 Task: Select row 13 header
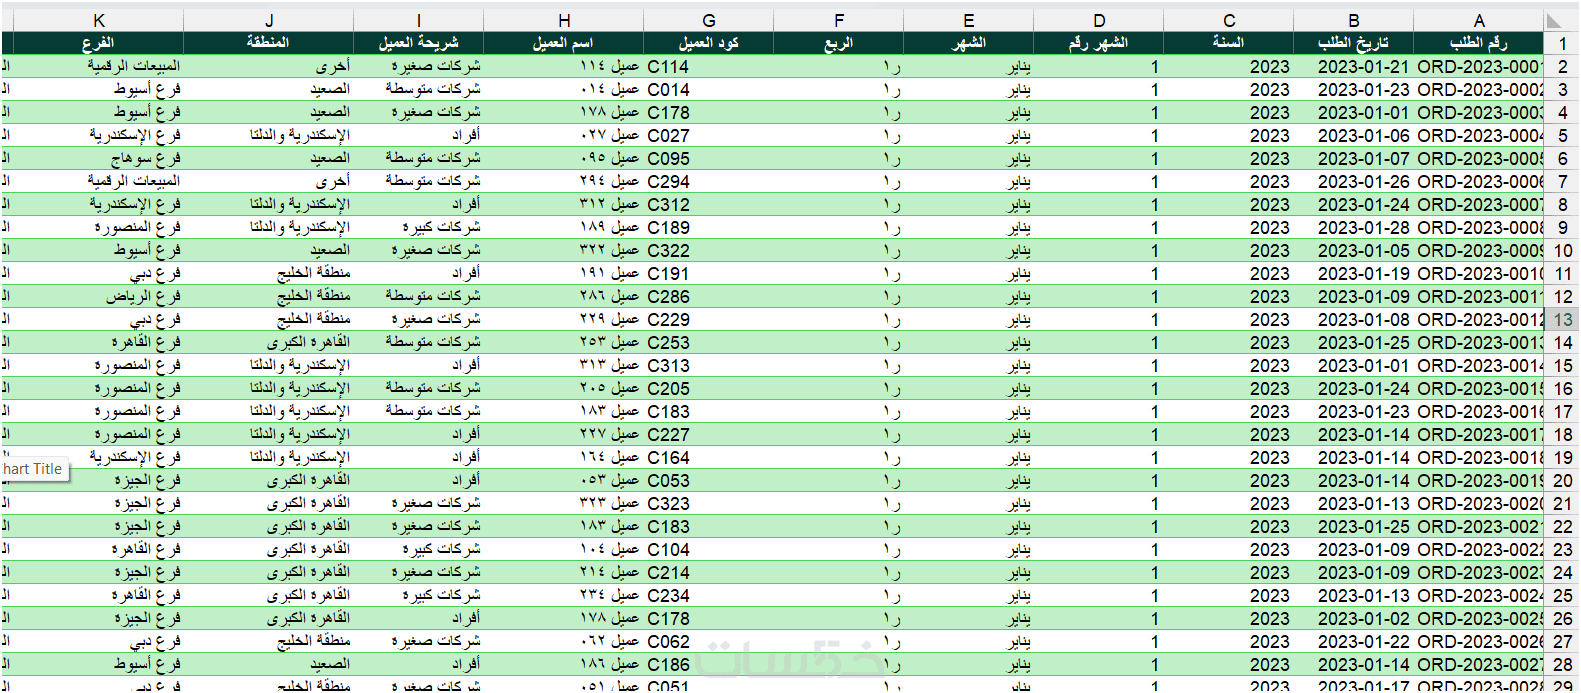click(x=1562, y=320)
